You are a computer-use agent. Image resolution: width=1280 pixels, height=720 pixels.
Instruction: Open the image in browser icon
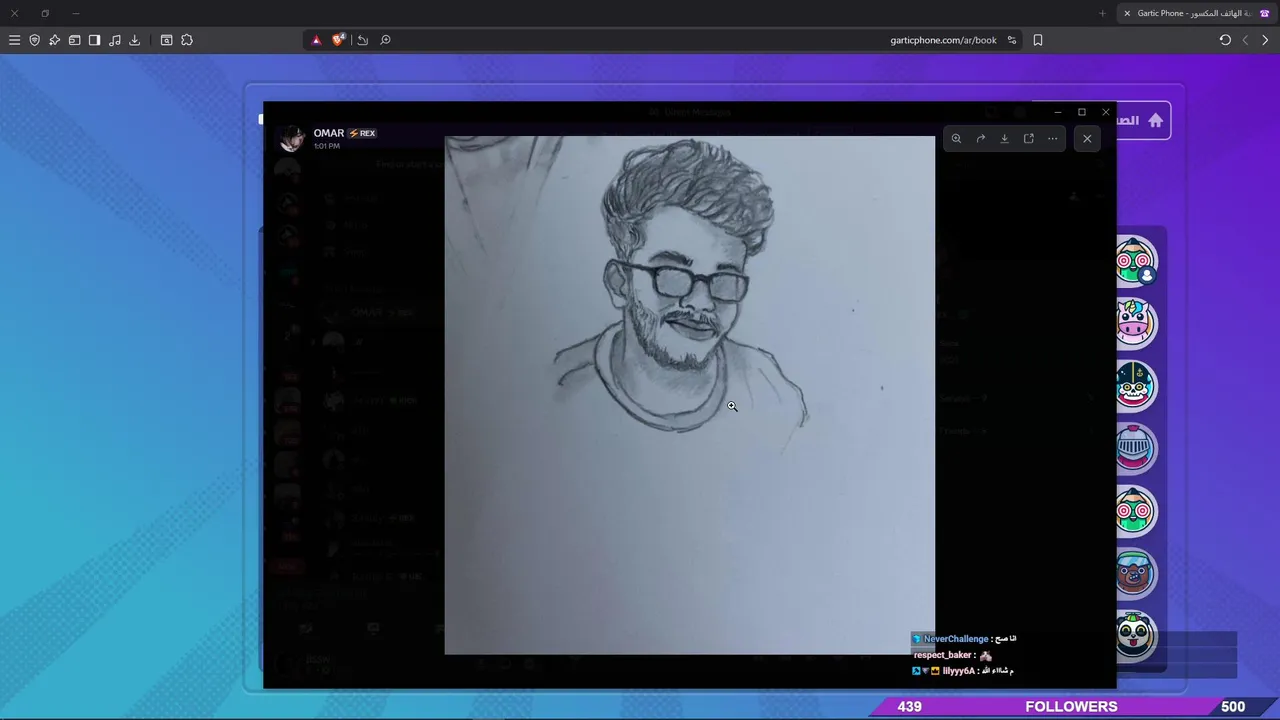click(x=1028, y=139)
